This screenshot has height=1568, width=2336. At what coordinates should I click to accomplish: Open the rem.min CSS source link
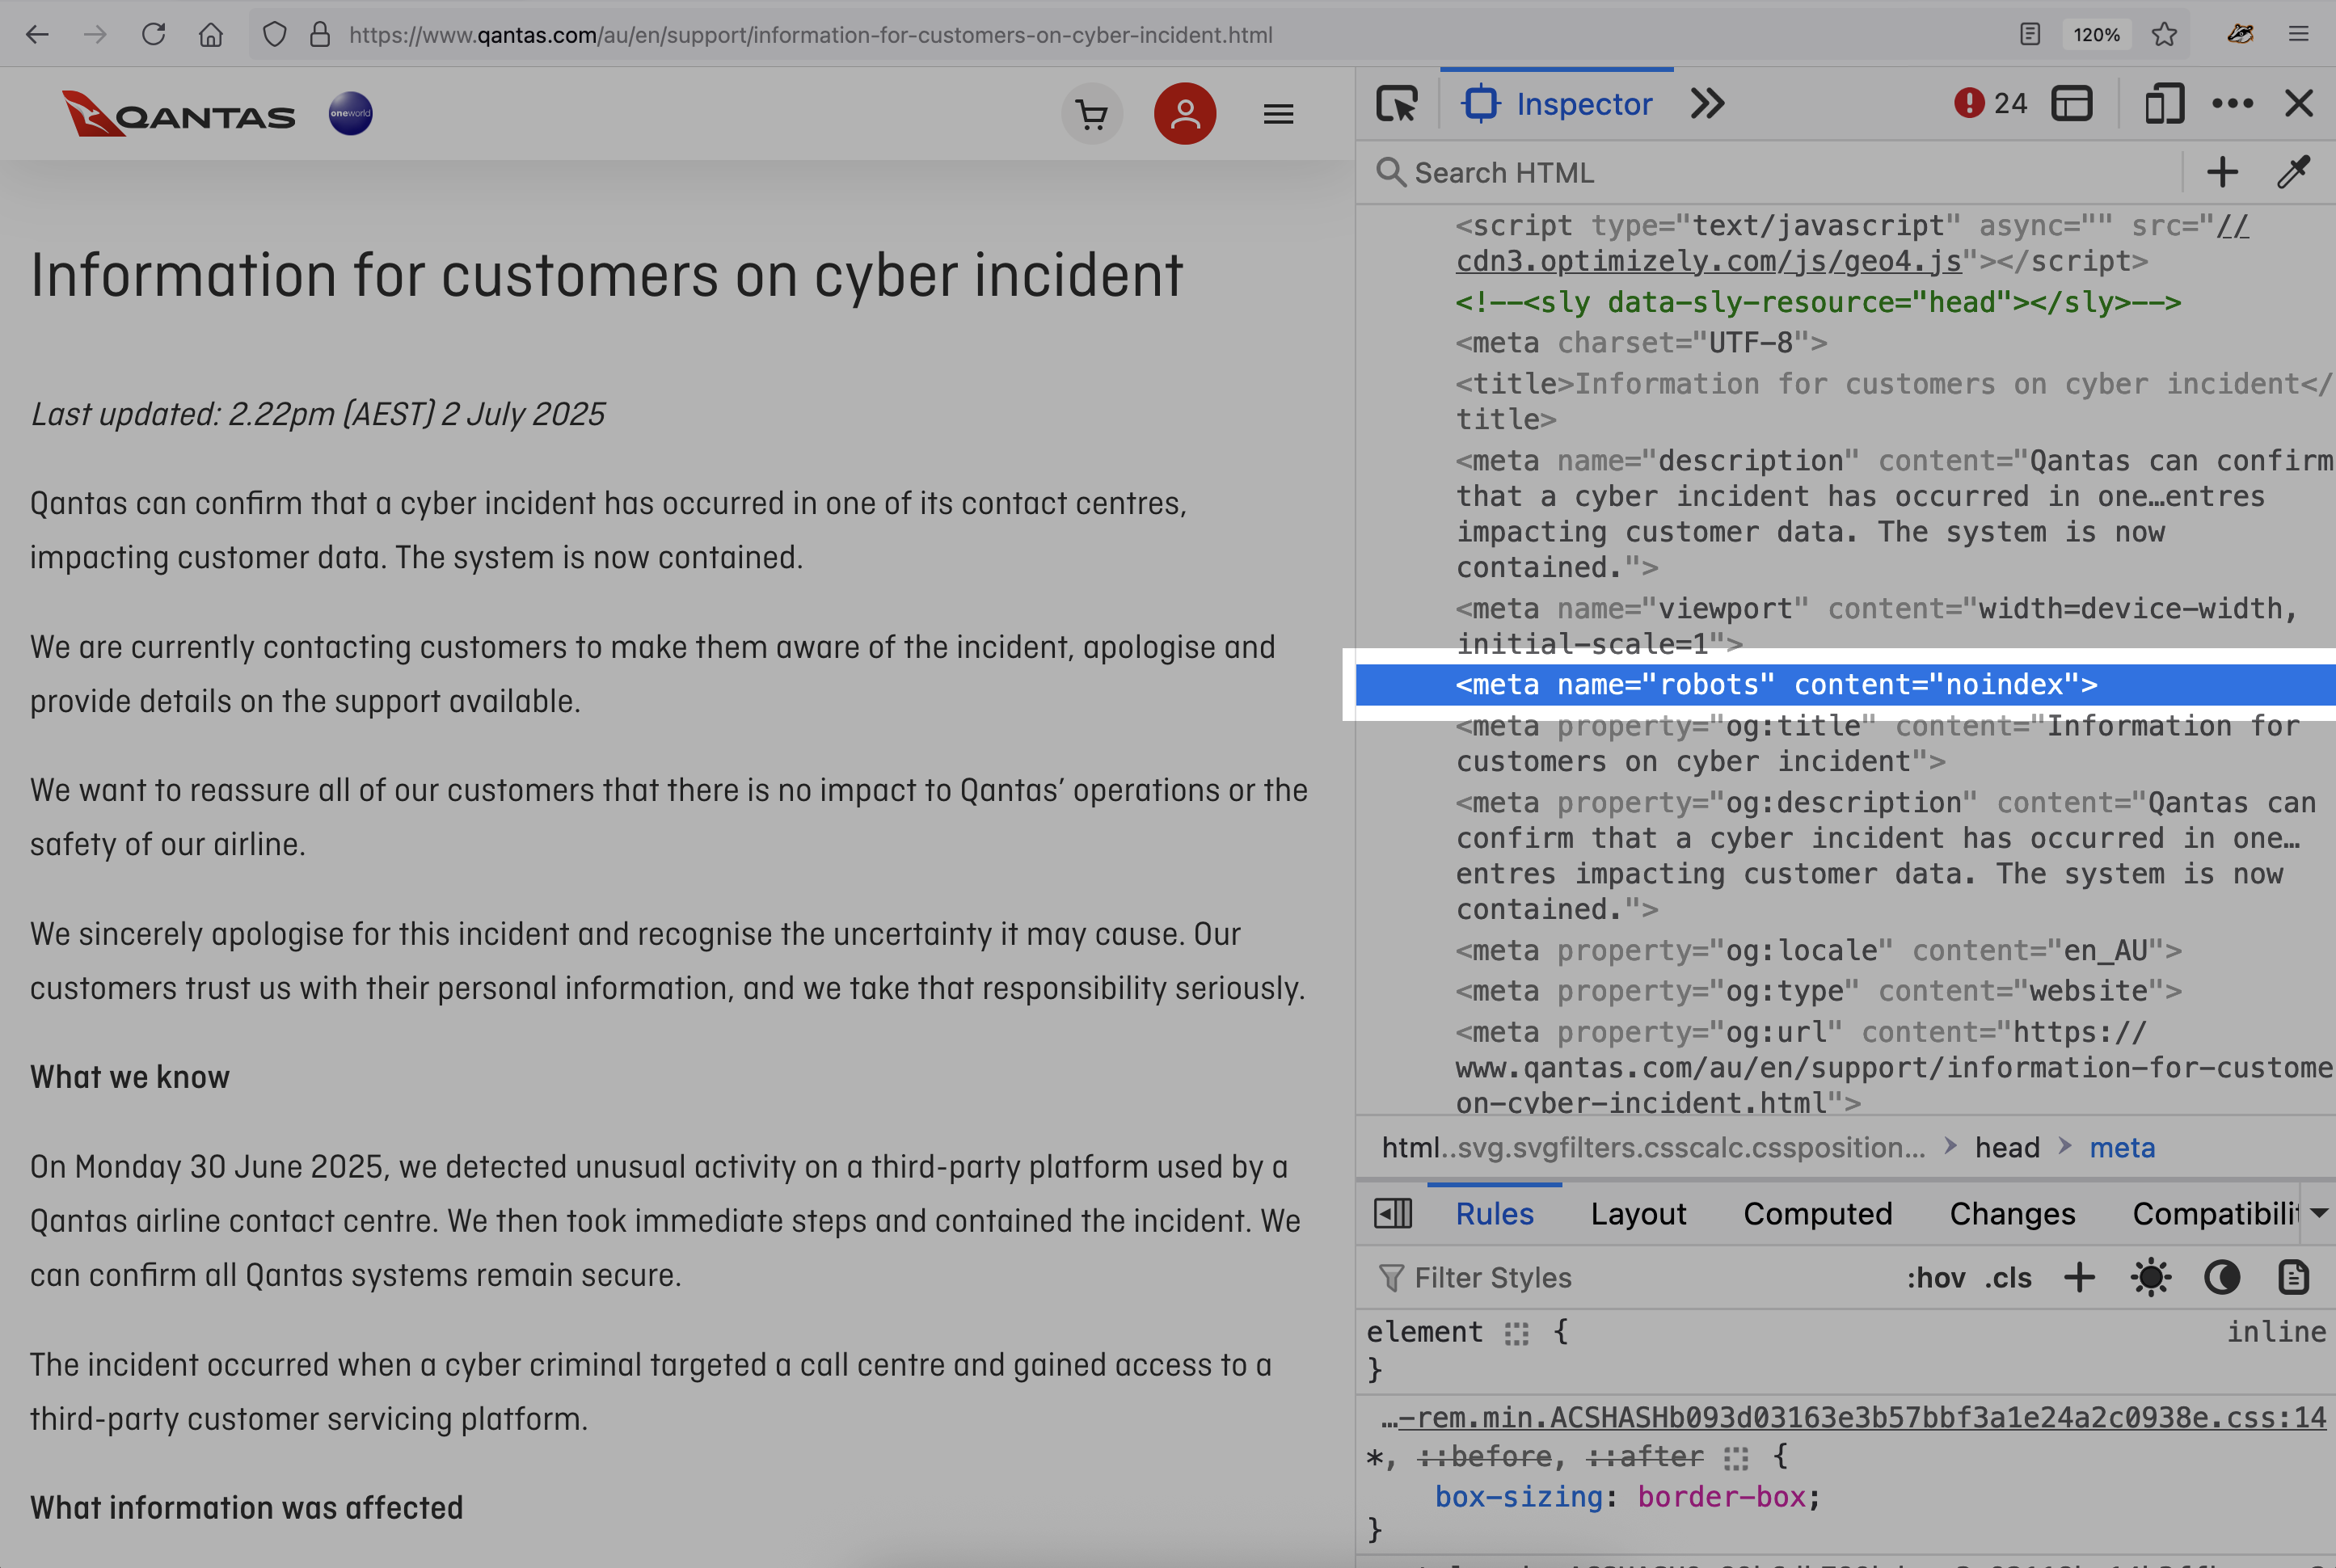click(x=1854, y=1418)
